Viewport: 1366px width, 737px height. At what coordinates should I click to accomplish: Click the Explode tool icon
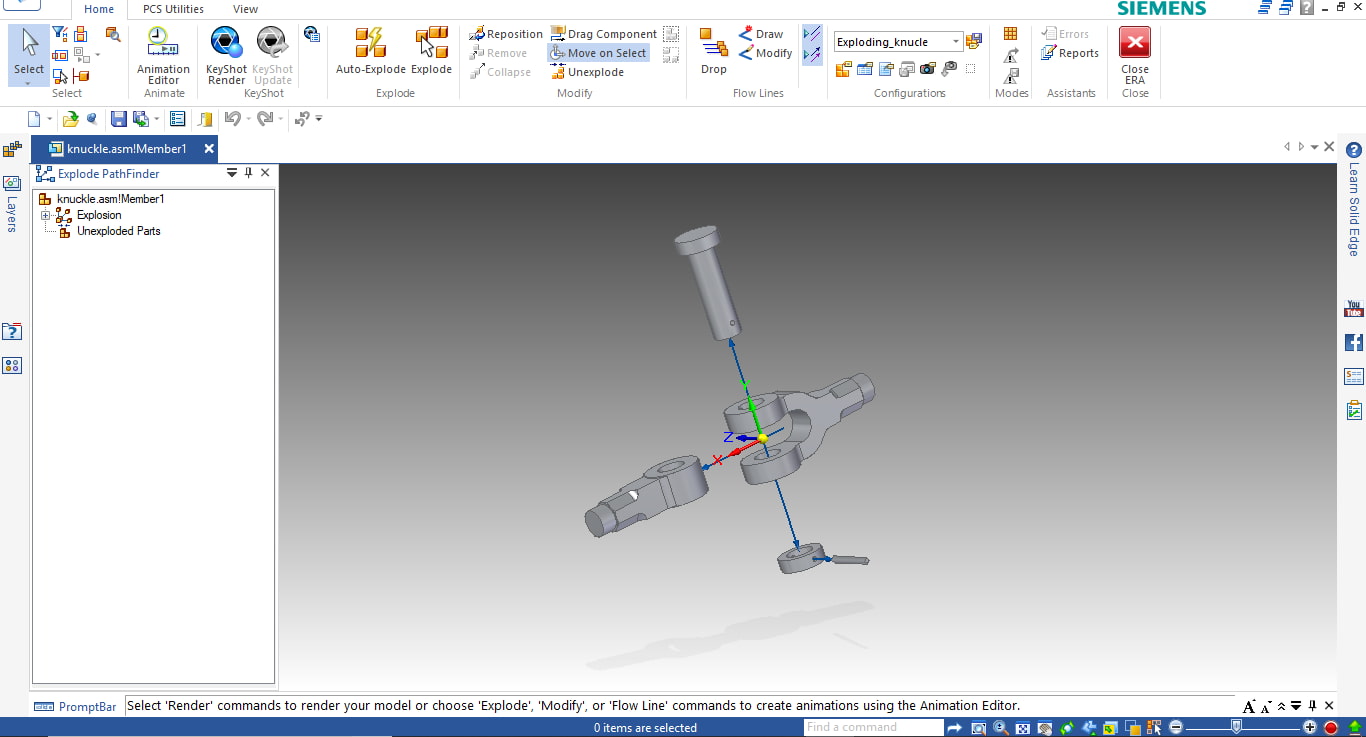(x=431, y=52)
